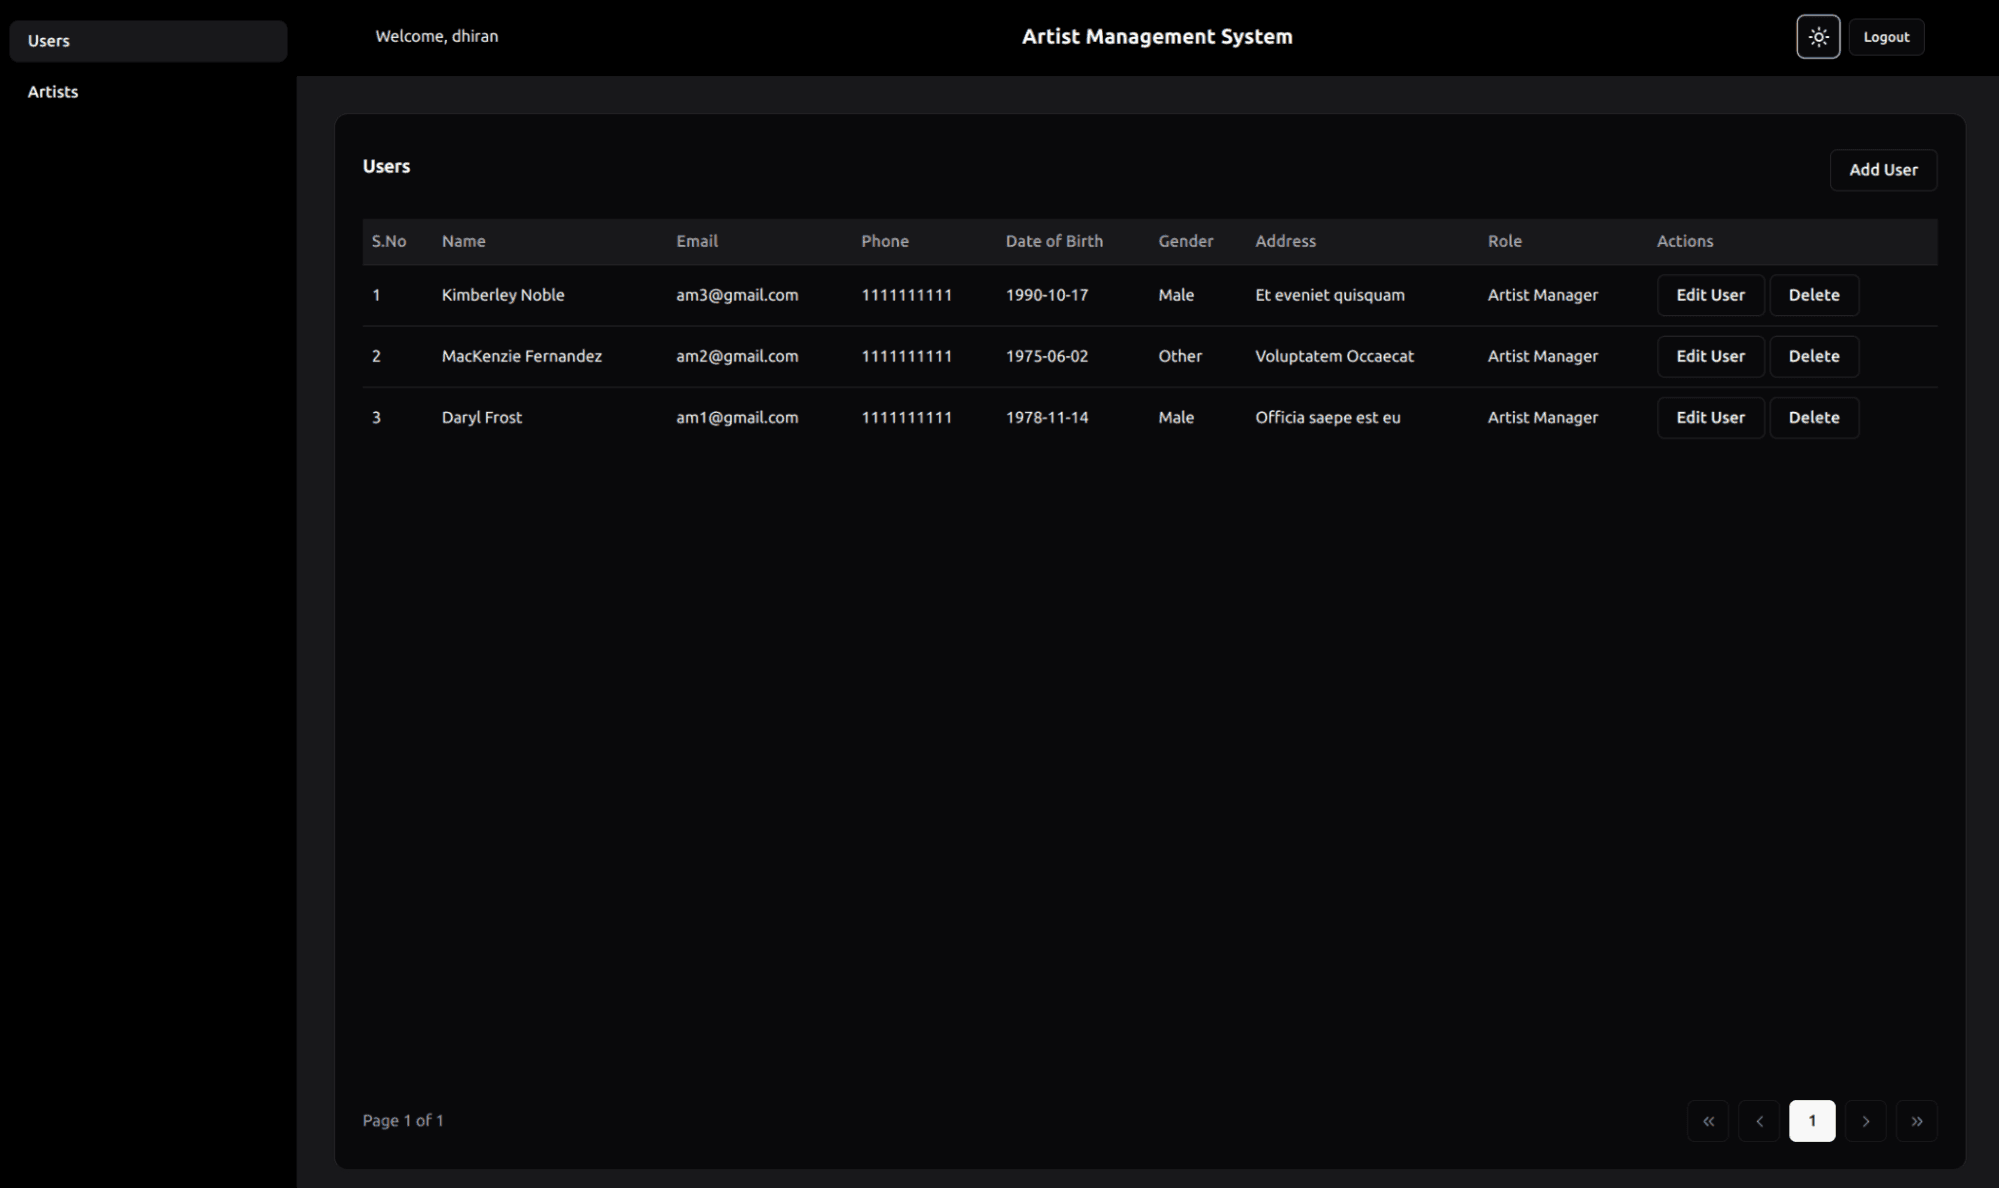Screen dimensions: 1999x1188
Task: Delete the user MacKenzie Fernandez
Action: tap(1814, 356)
